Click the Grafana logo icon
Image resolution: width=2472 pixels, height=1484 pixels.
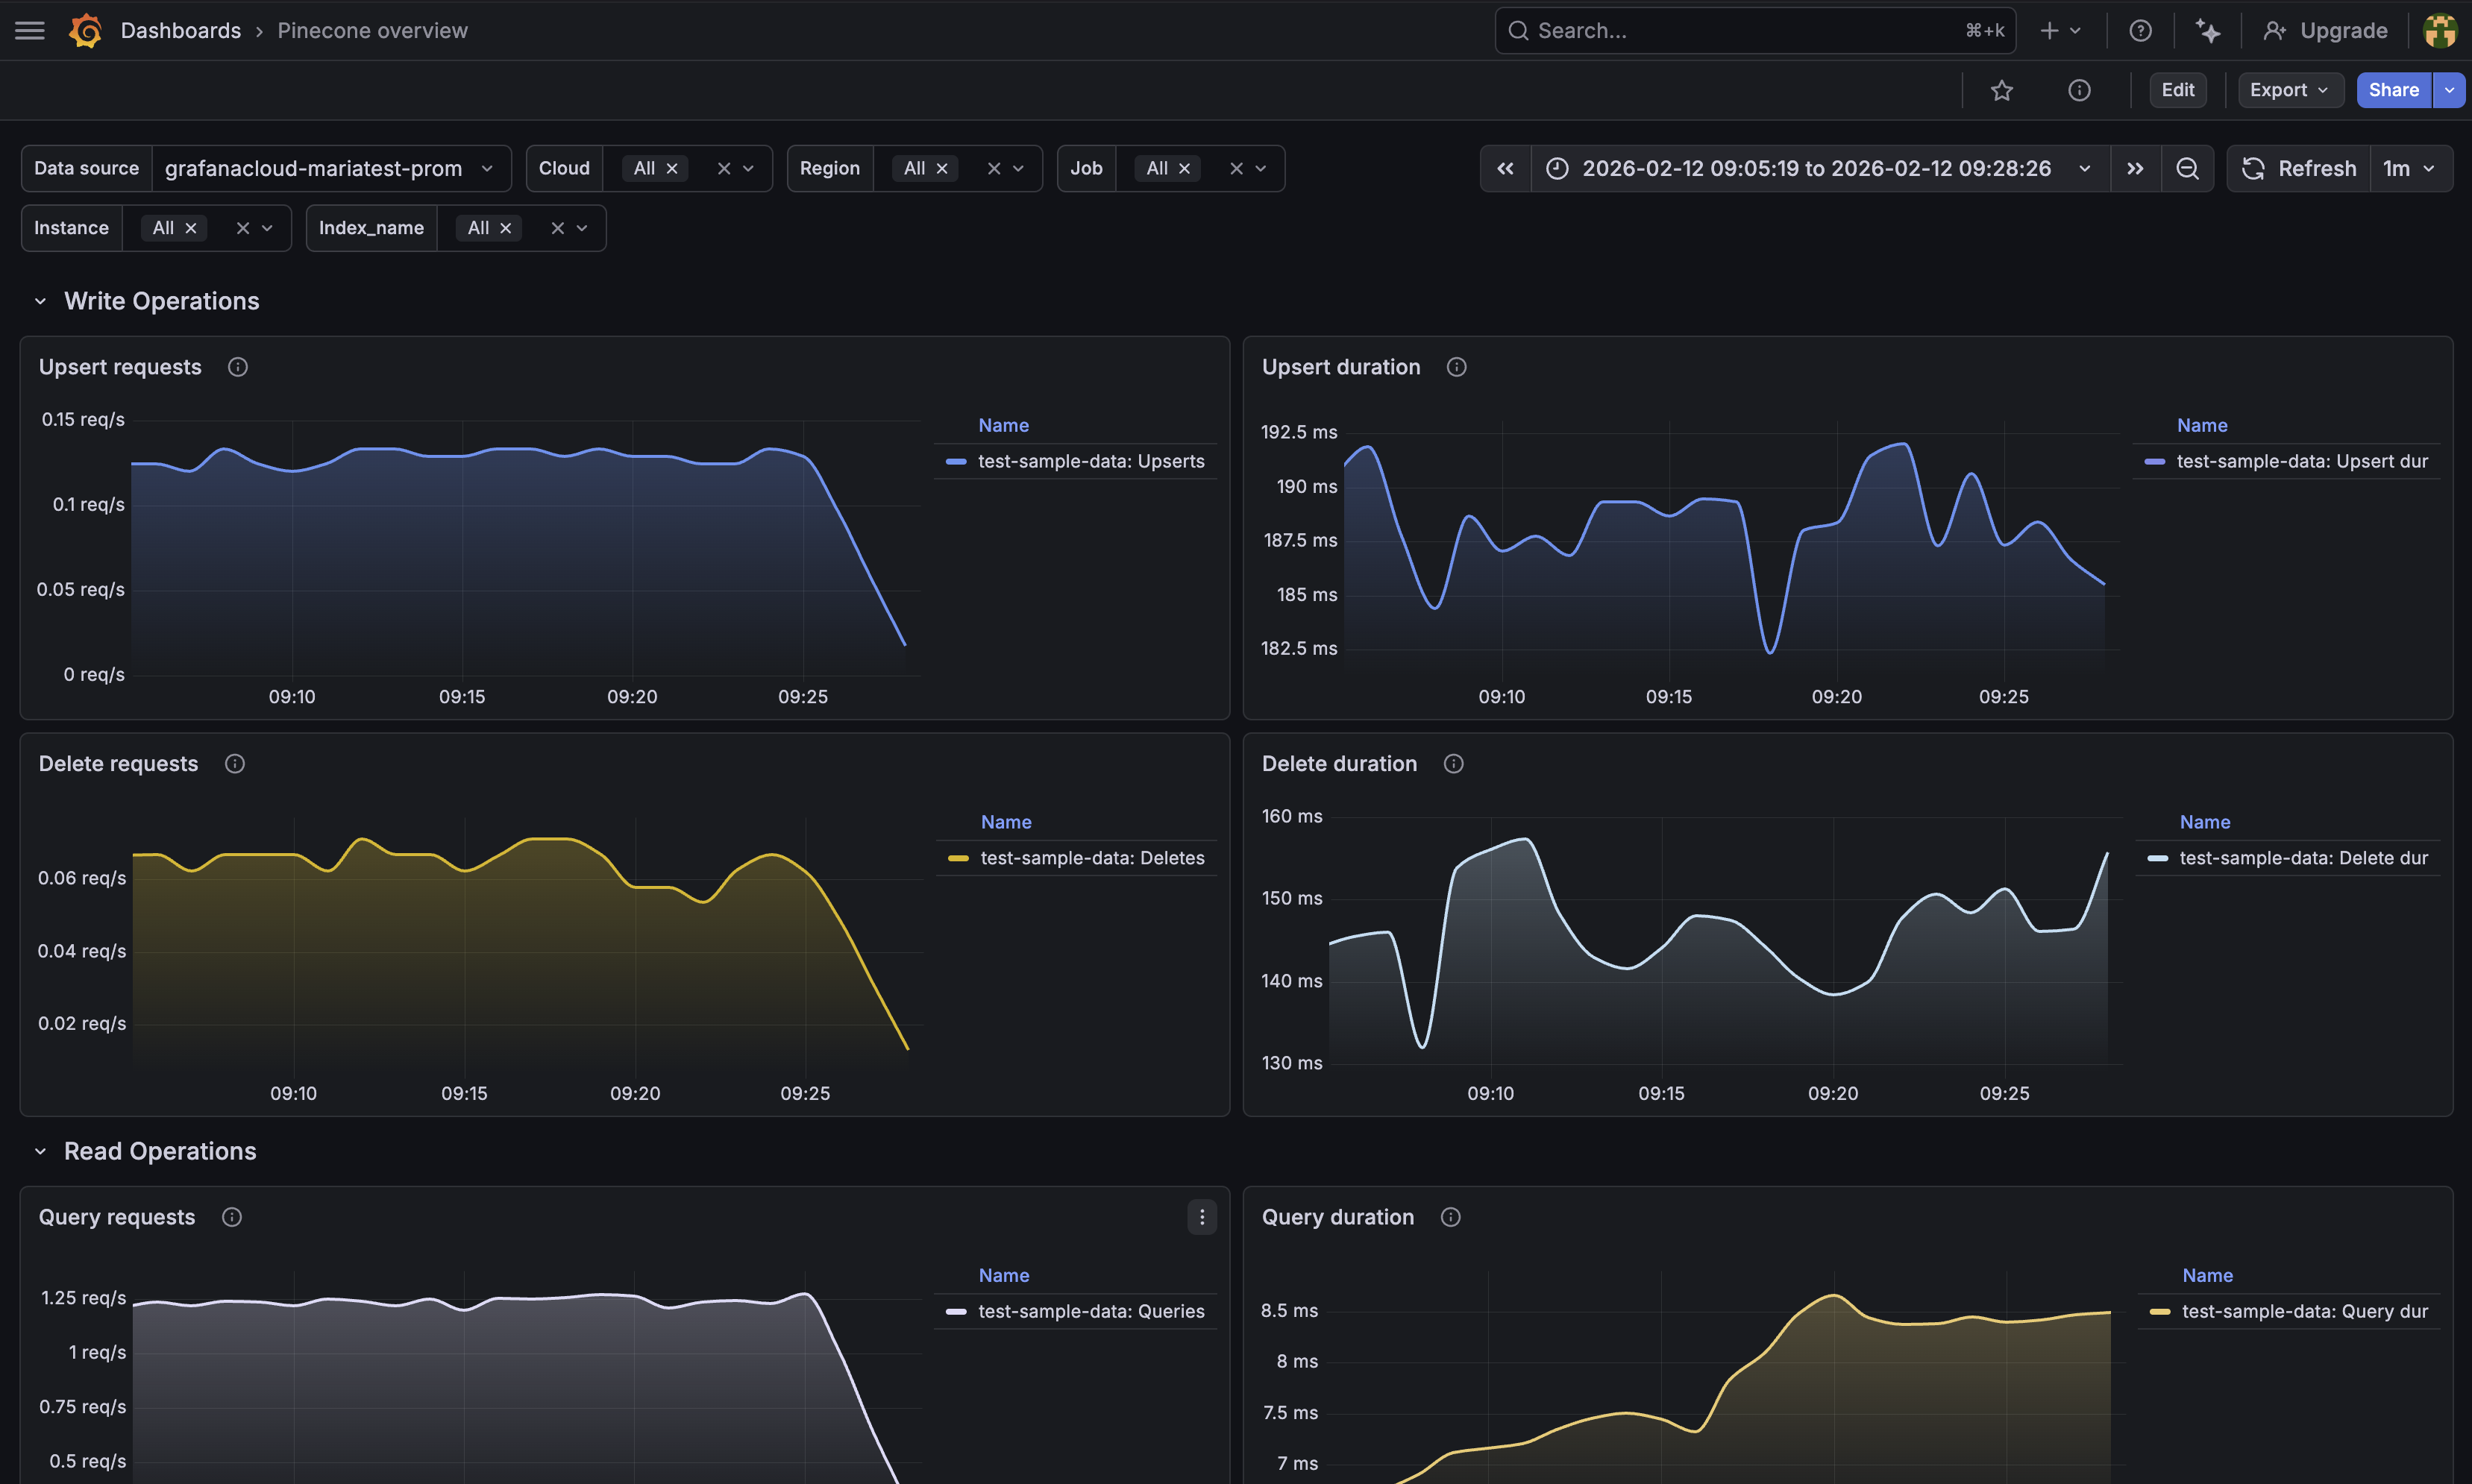click(x=86, y=31)
